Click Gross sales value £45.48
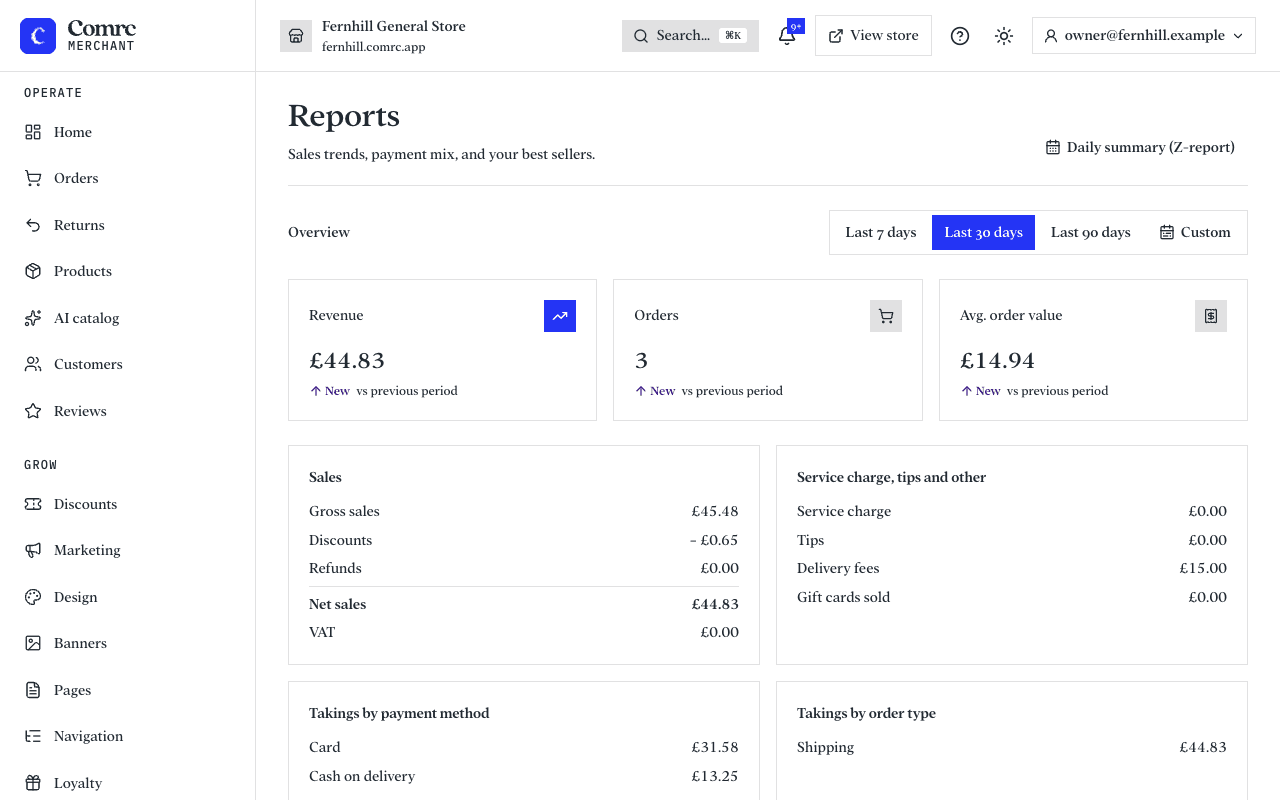 [715, 511]
